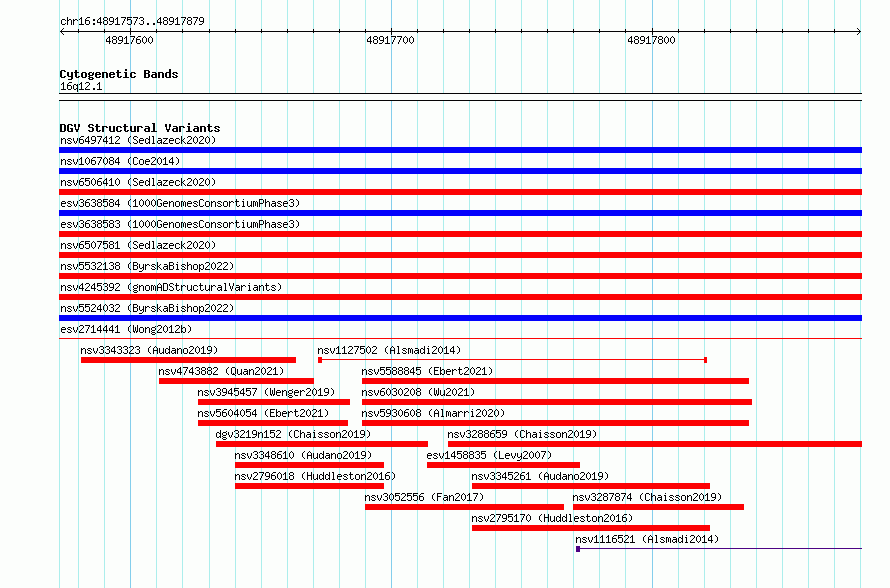Screen dimensions: 890x588
Task: Click the 48917600 ruler tick label
Action: (129, 40)
